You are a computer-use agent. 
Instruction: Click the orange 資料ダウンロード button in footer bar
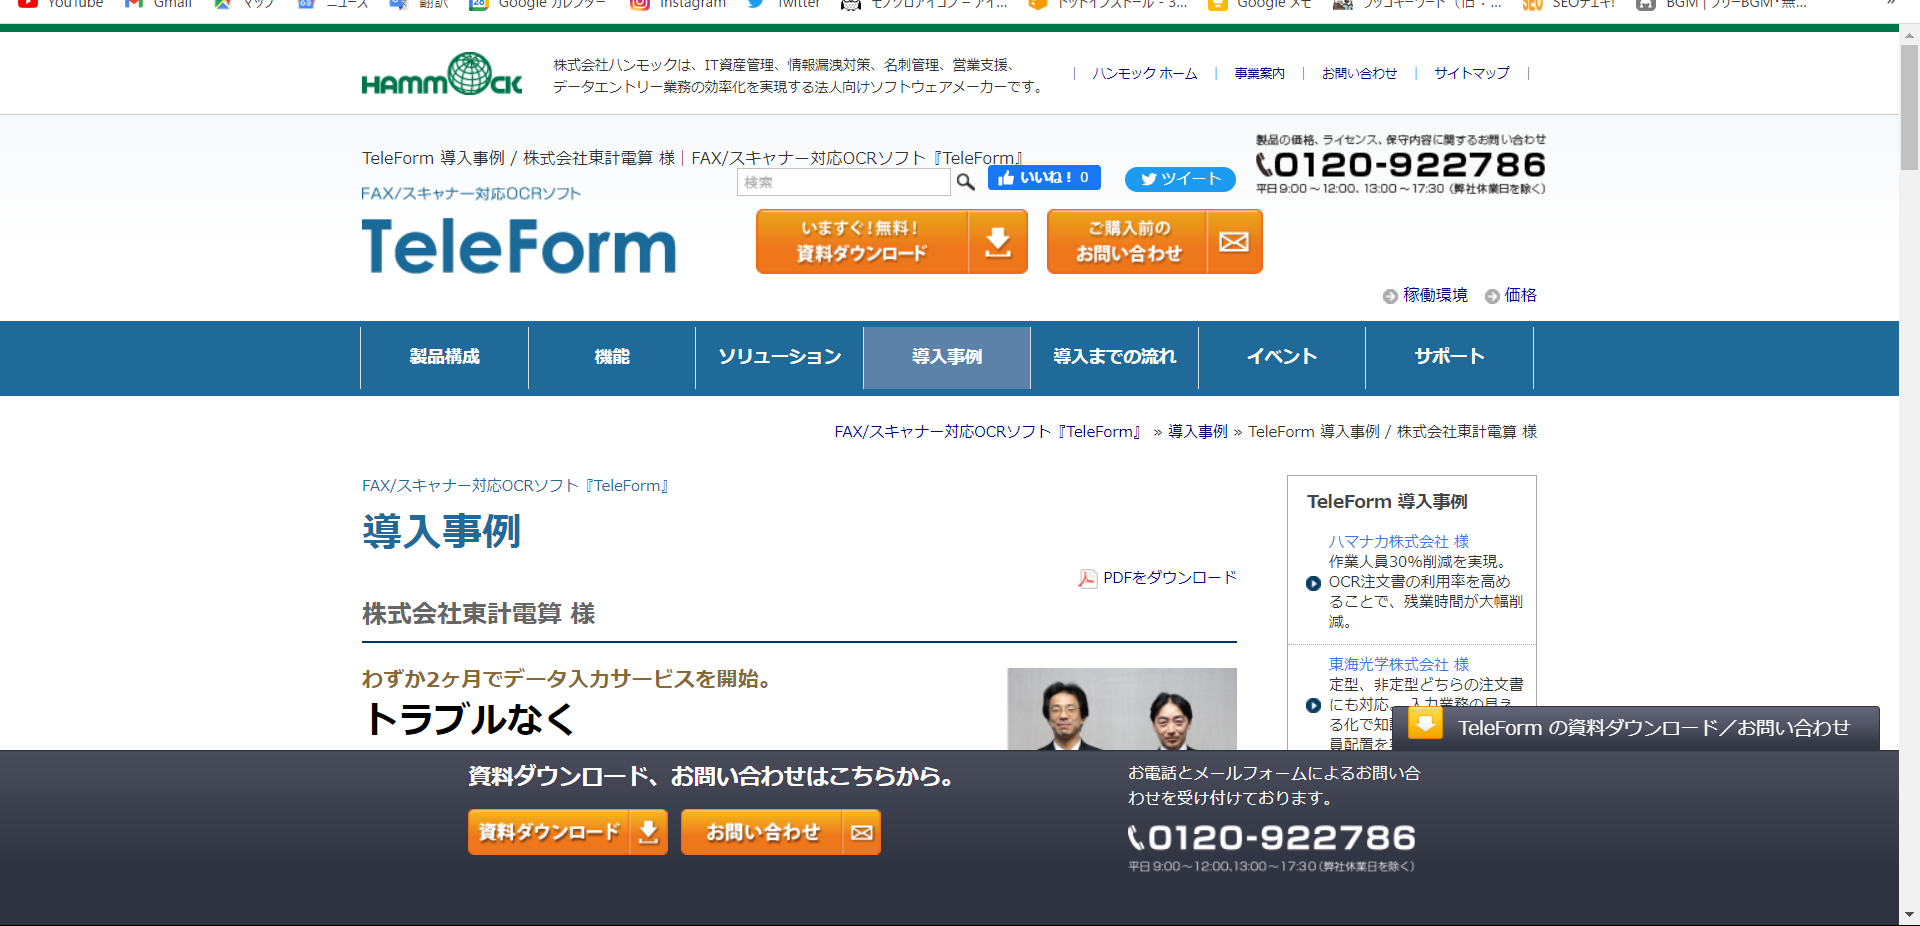[567, 832]
